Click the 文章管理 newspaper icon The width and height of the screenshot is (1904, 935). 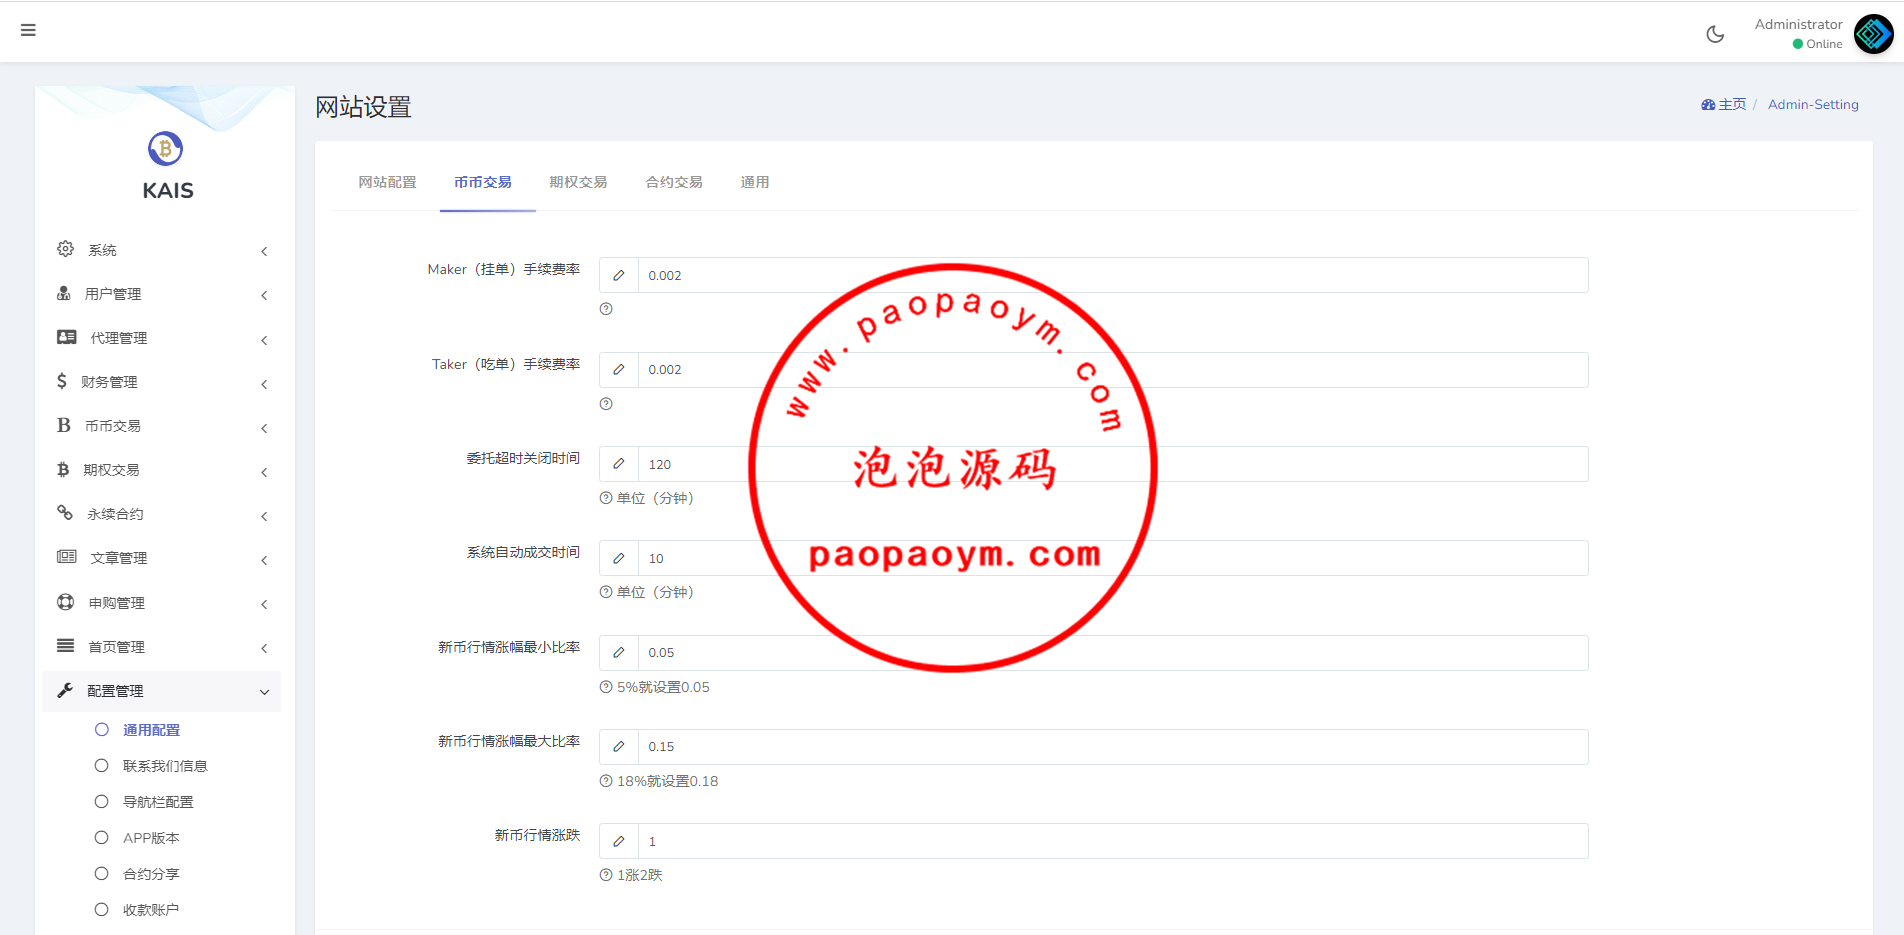pos(67,557)
